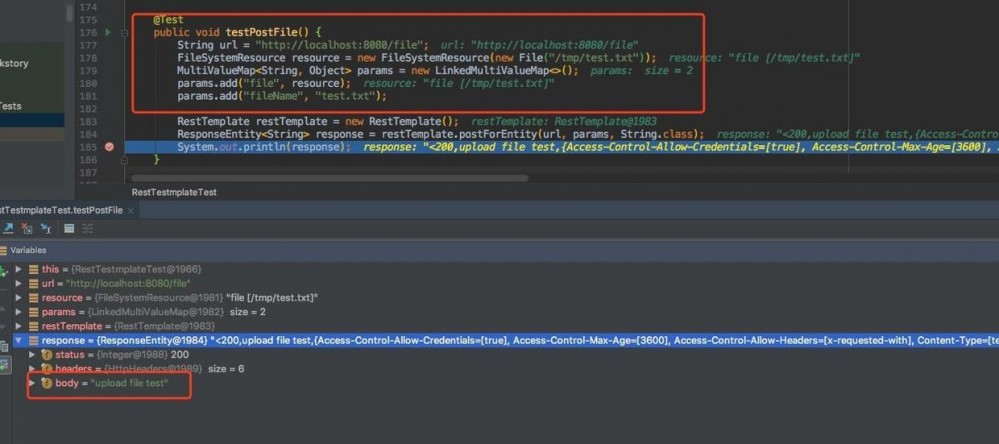Select the RestTestmplateTest.testPostFile debug session tab
Screen dimensions: 999x444
point(61,210)
